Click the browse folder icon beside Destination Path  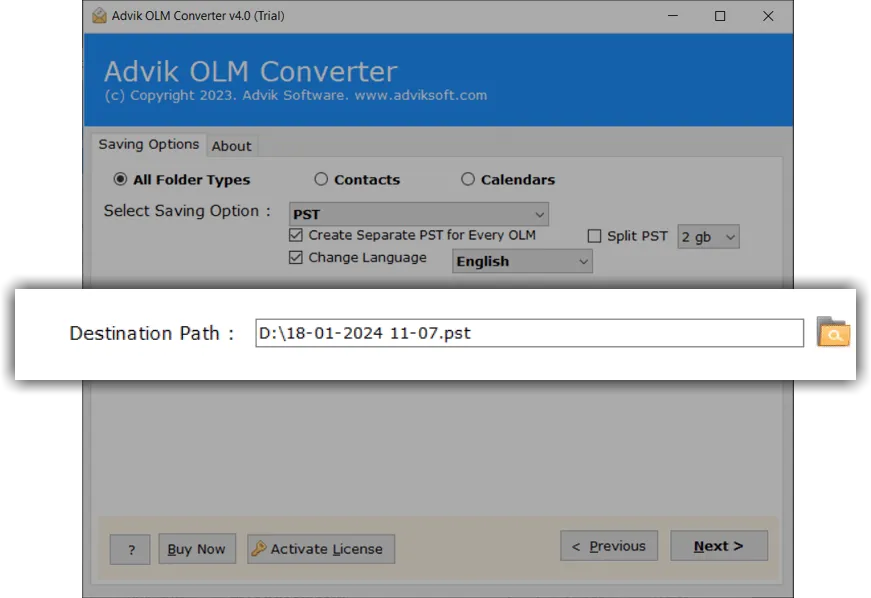point(833,331)
